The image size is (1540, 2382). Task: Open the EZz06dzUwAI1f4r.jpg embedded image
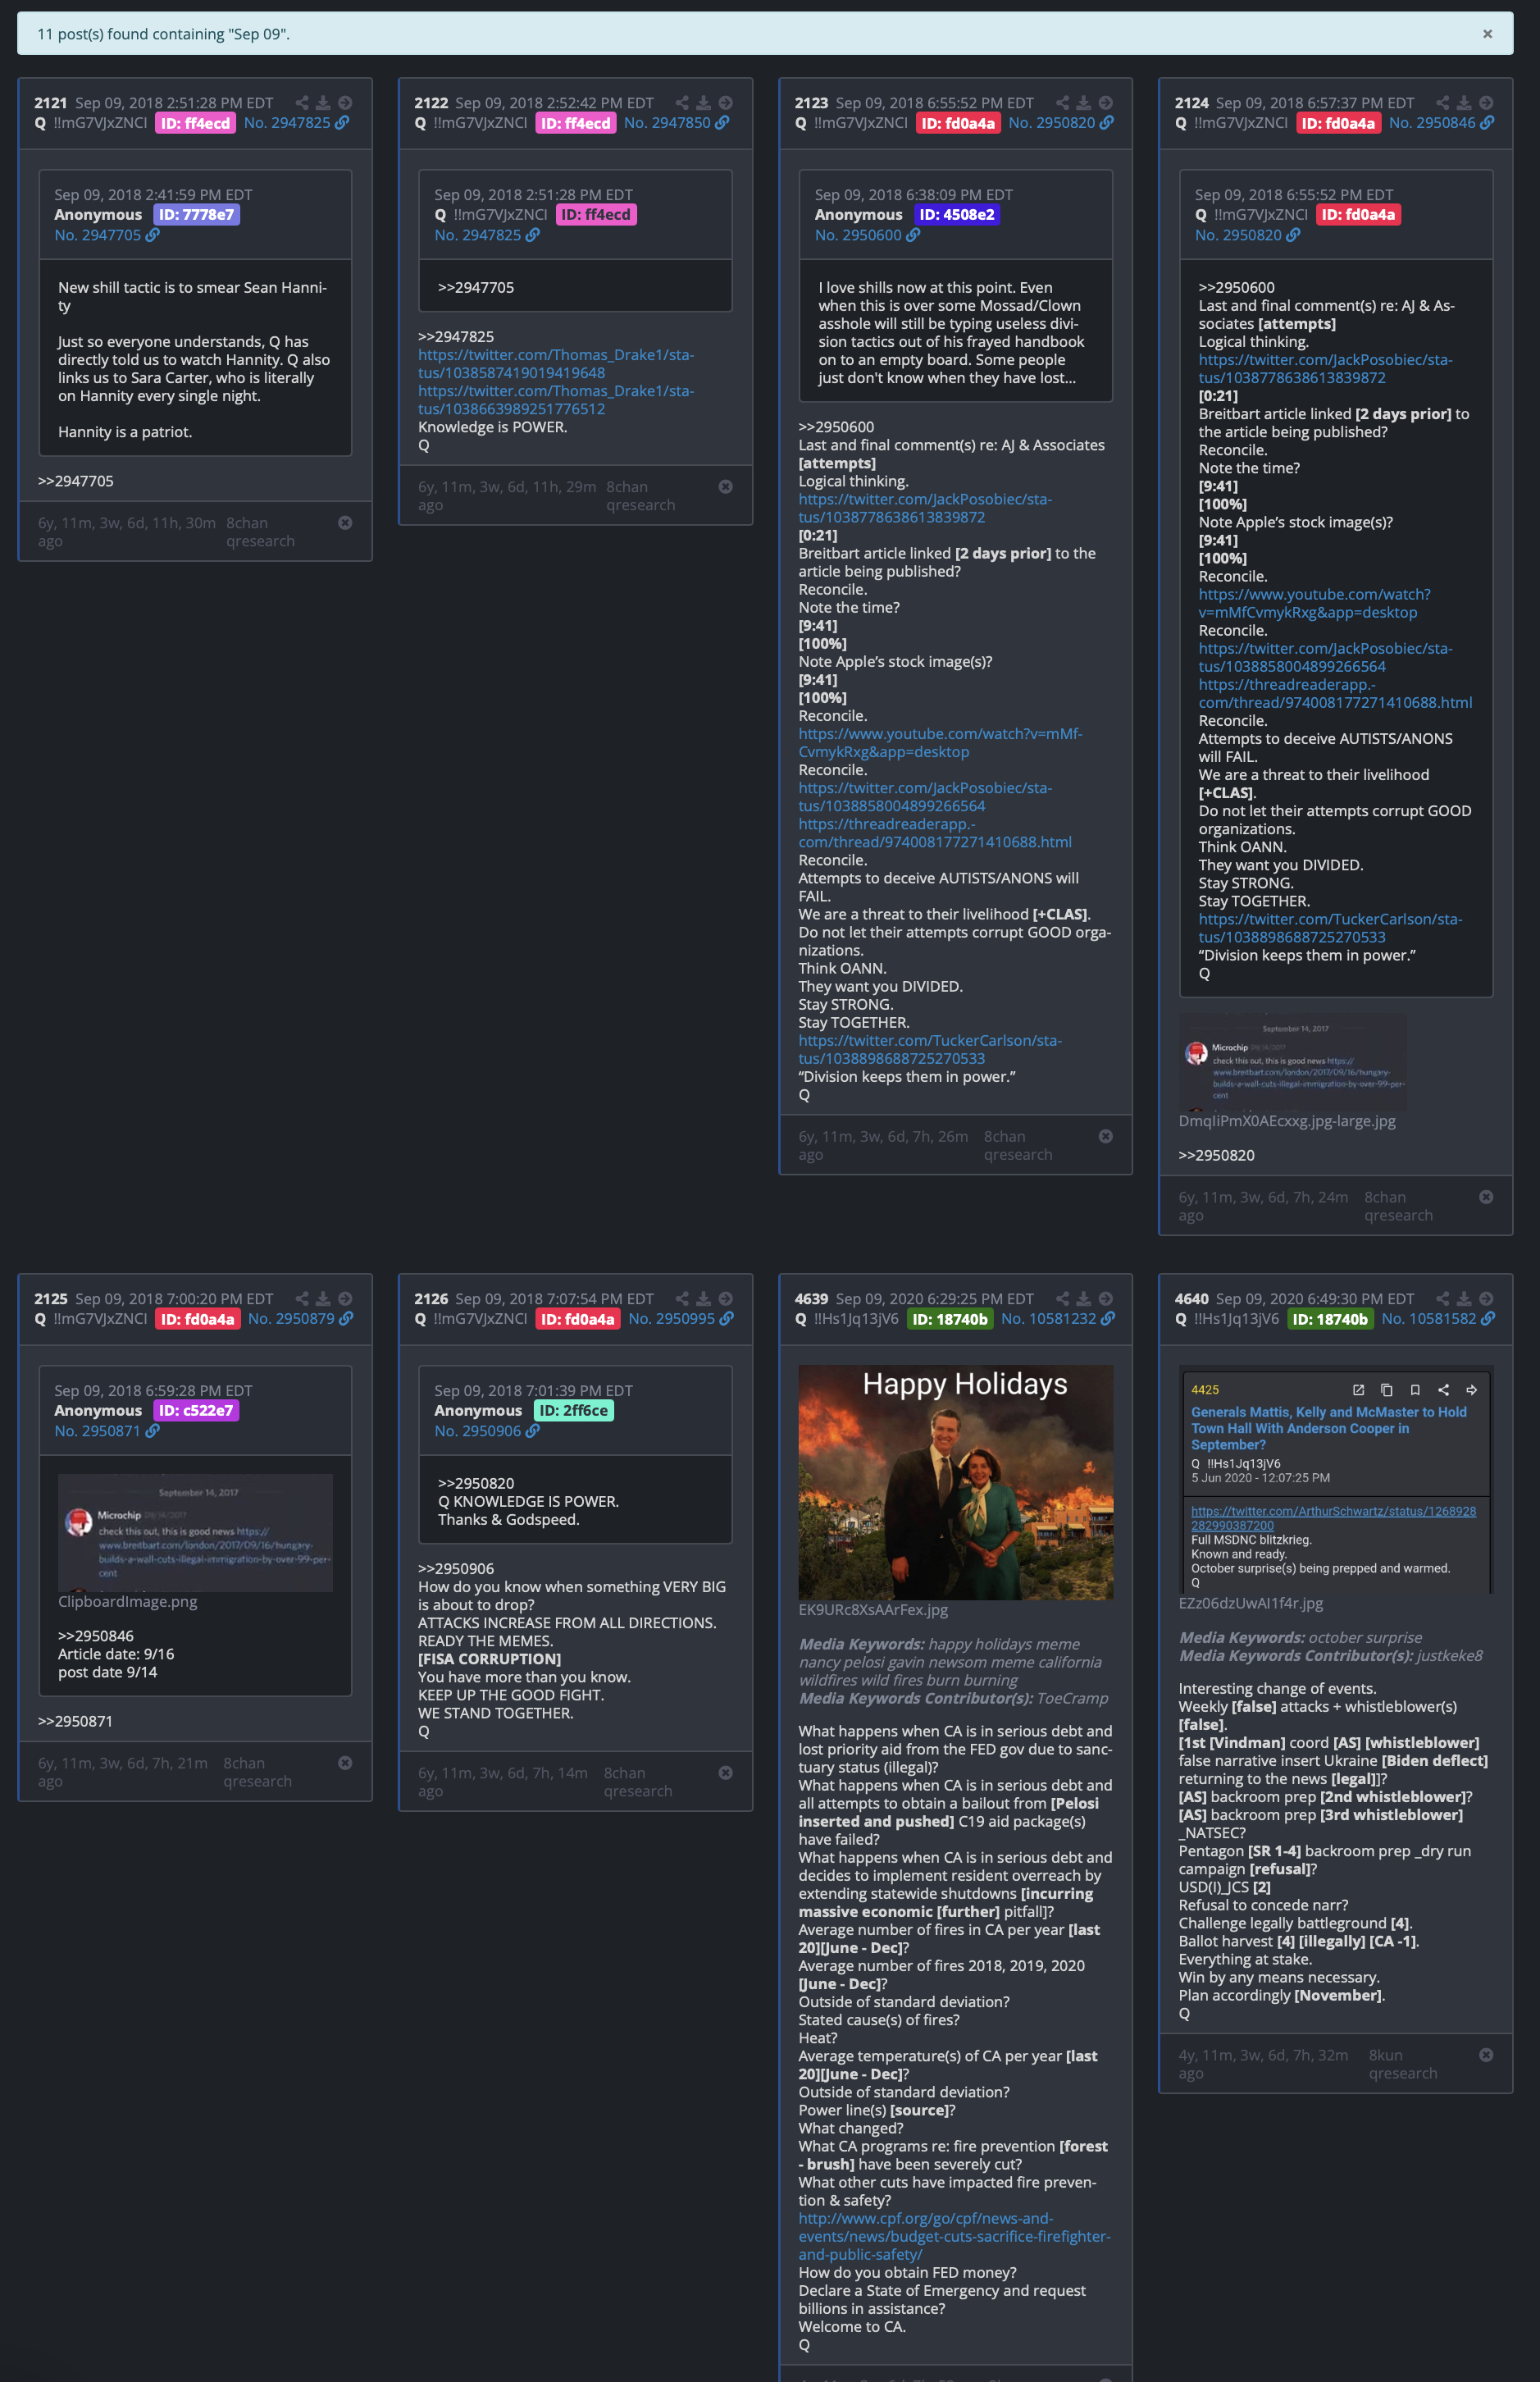(x=1336, y=1480)
